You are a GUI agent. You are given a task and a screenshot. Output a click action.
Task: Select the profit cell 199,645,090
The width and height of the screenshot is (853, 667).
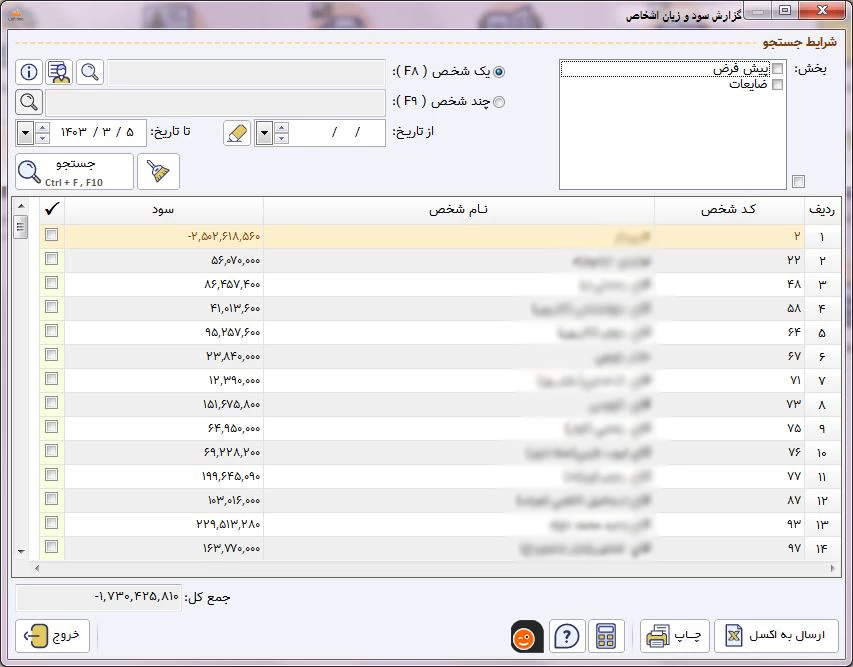click(164, 477)
